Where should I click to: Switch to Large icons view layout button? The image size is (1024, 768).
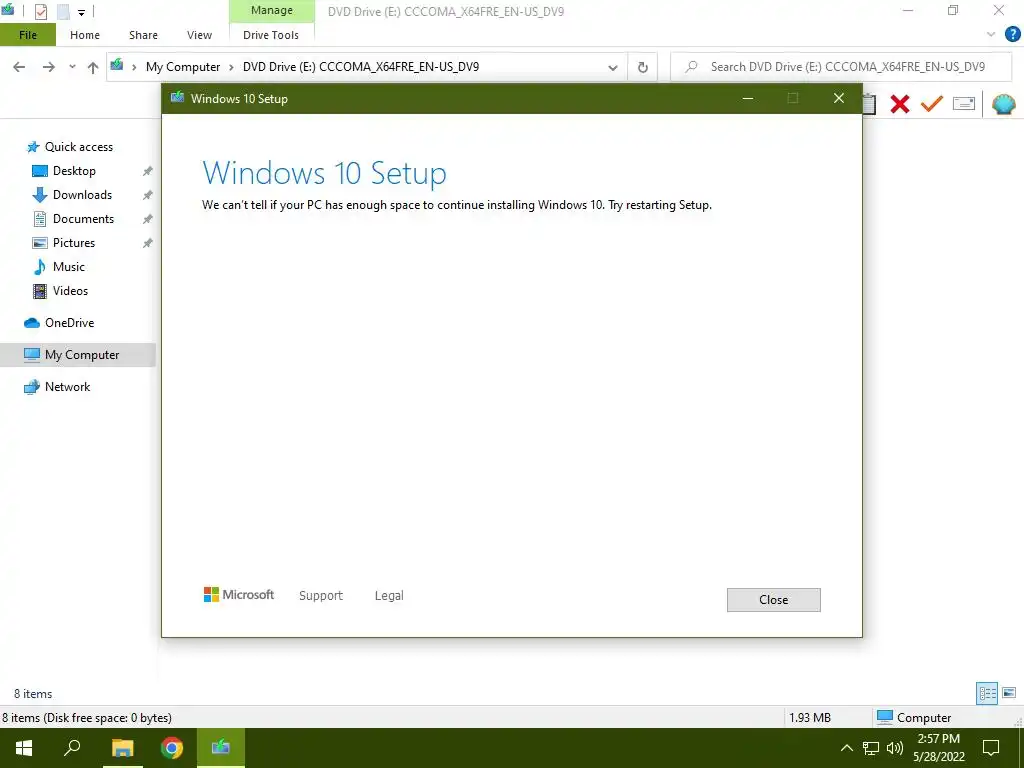(1009, 693)
